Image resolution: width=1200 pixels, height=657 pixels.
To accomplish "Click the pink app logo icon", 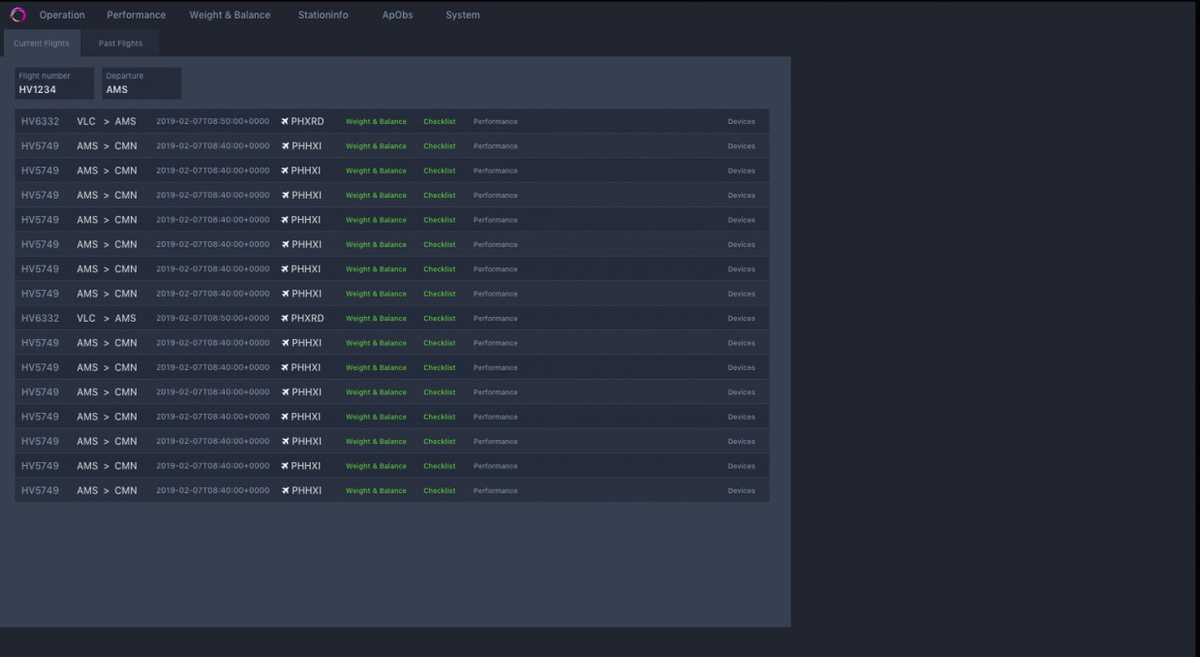I will point(17,15).
